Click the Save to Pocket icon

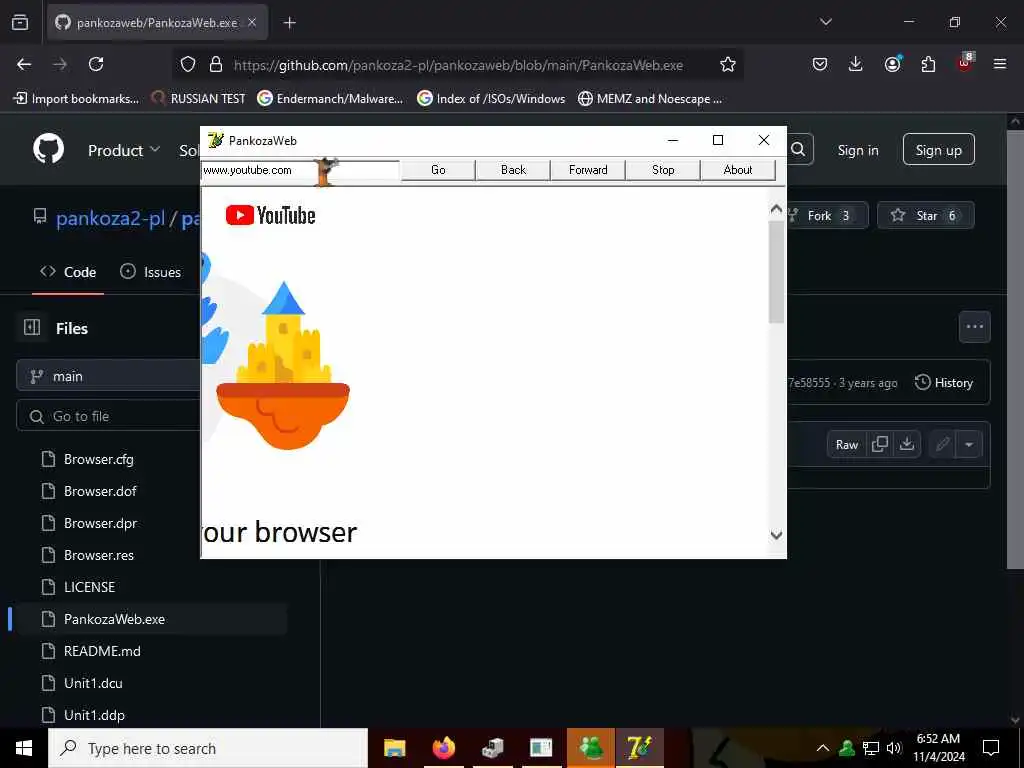point(820,64)
